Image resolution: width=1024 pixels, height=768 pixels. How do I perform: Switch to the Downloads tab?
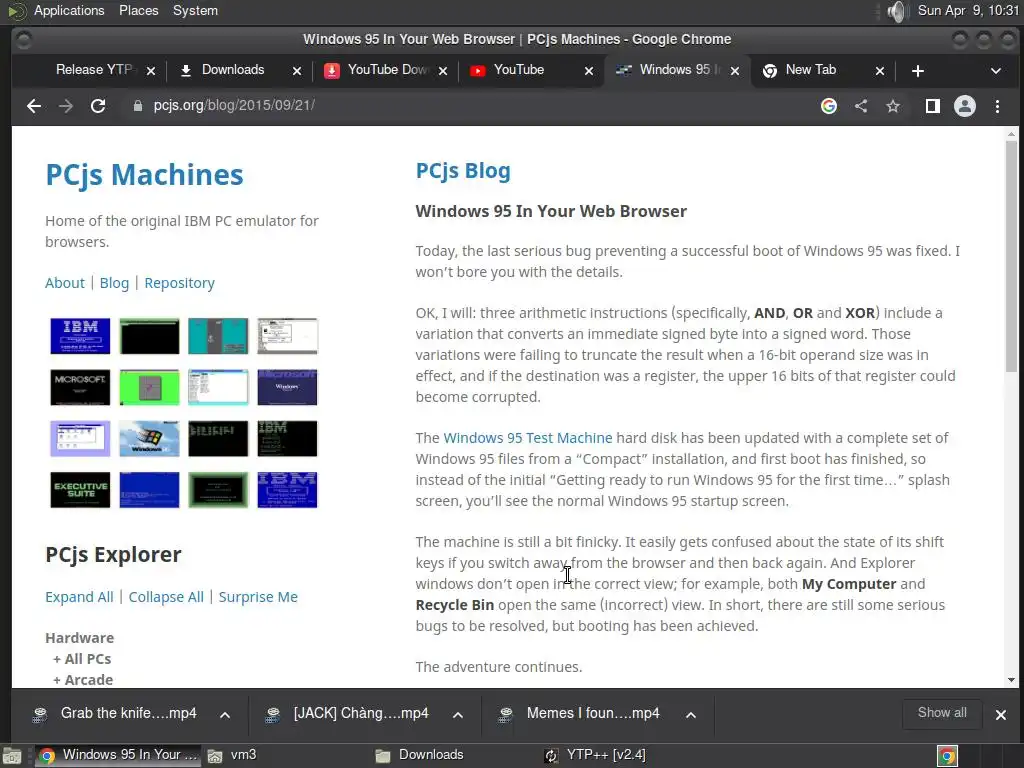coord(232,70)
